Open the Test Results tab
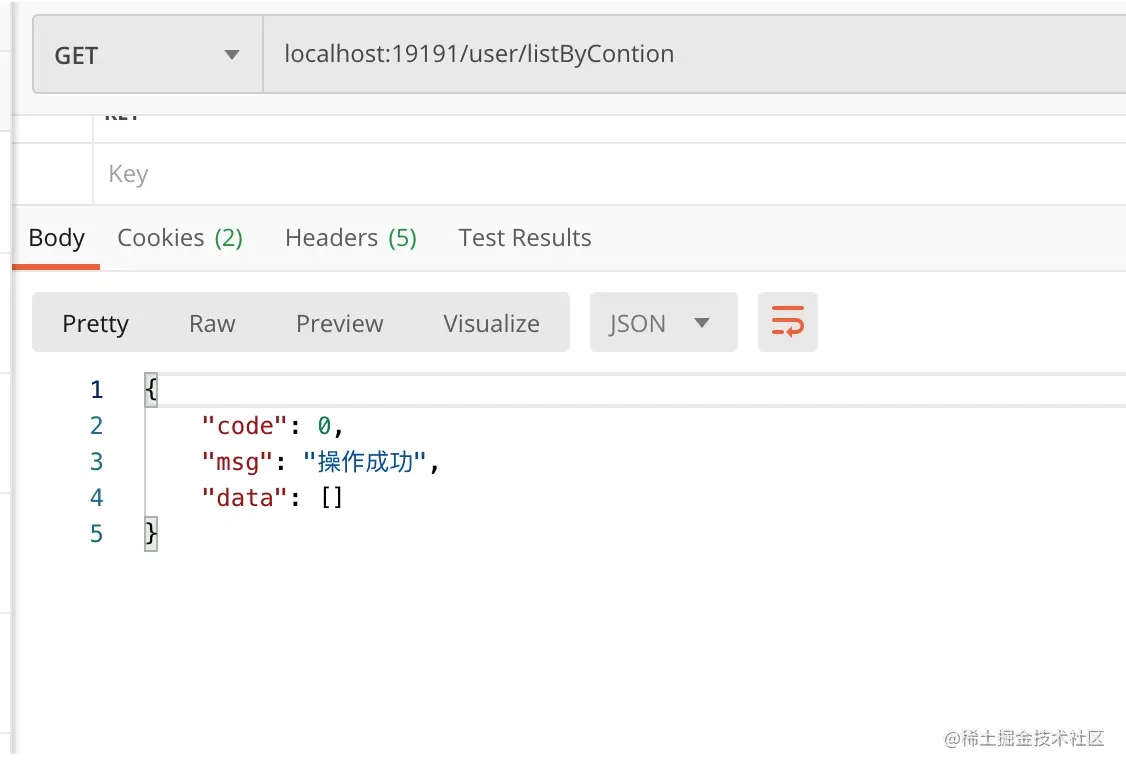 (525, 238)
